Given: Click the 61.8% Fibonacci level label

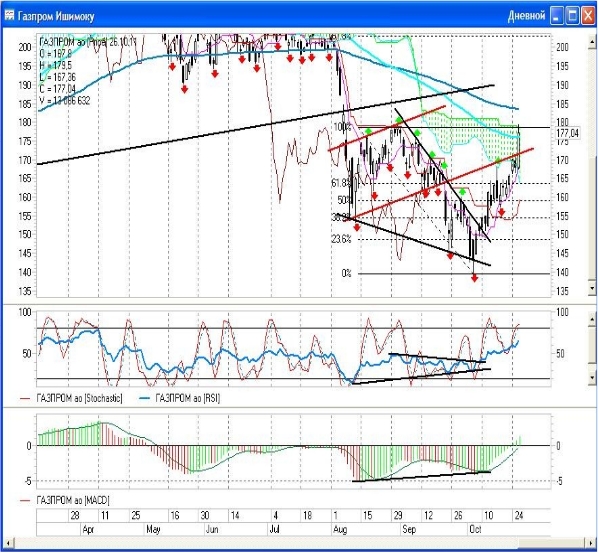Looking at the screenshot, I should click(x=341, y=183).
